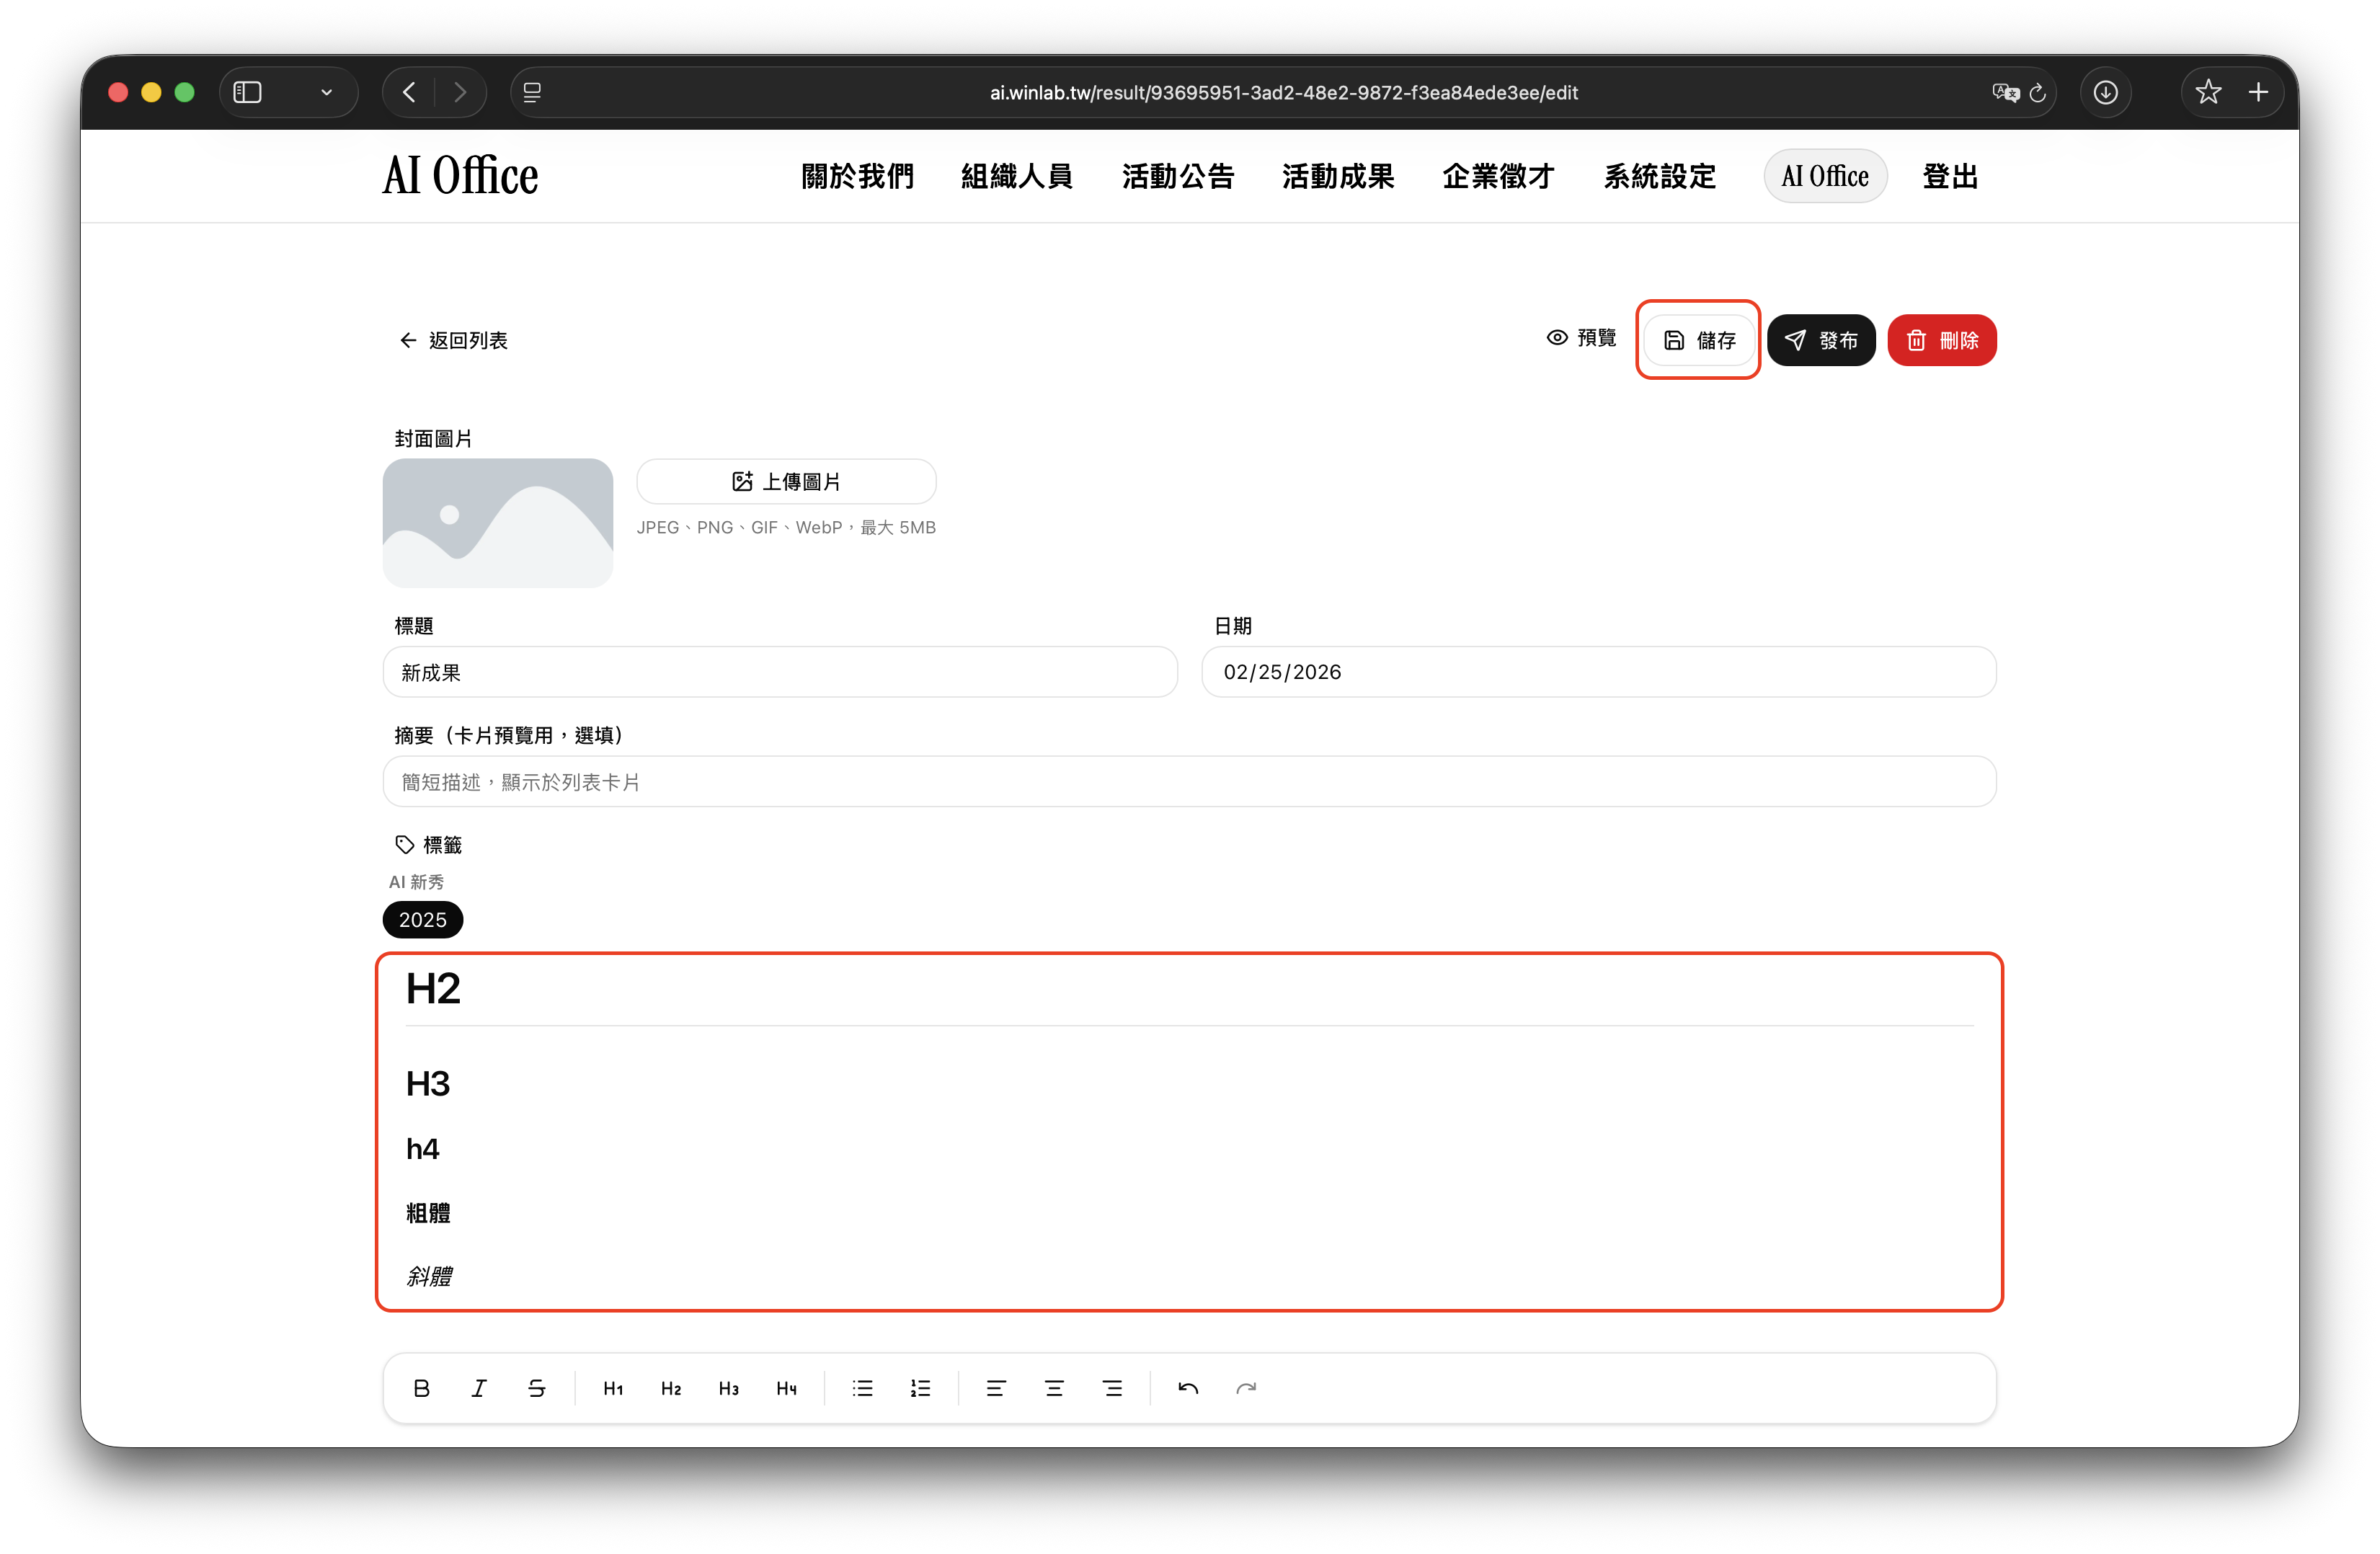This screenshot has height=1554, width=2380.
Task: Toggle the 2025 tag
Action: (x=422, y=920)
